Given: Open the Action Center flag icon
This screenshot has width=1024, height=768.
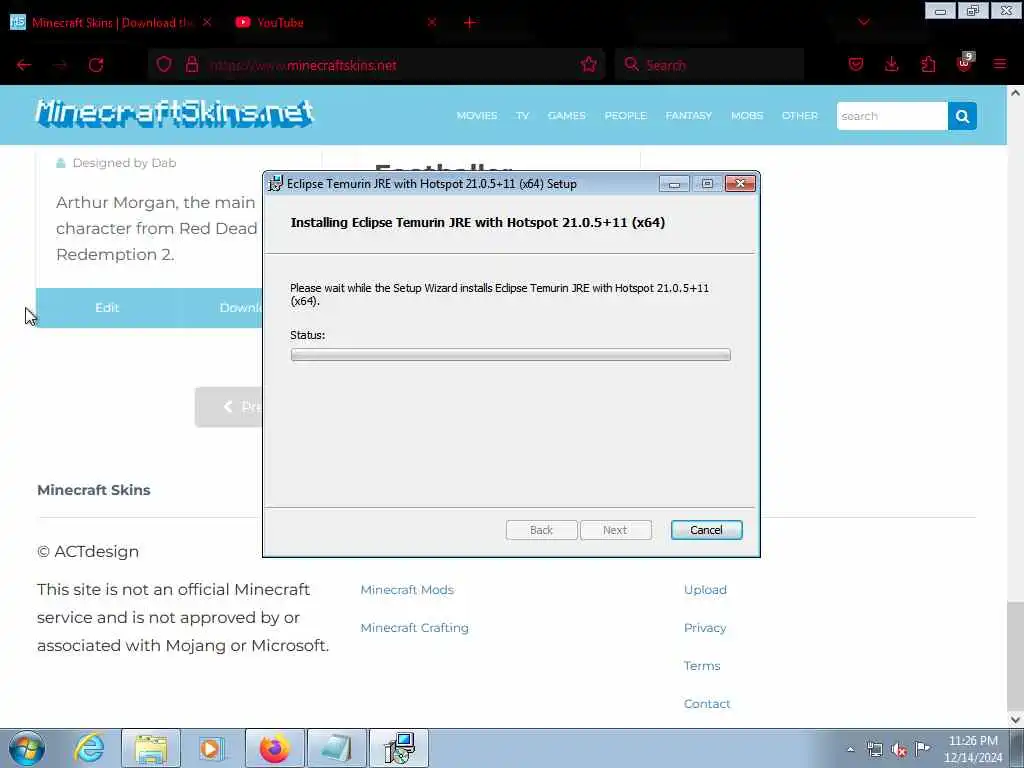Looking at the screenshot, I should [x=922, y=749].
